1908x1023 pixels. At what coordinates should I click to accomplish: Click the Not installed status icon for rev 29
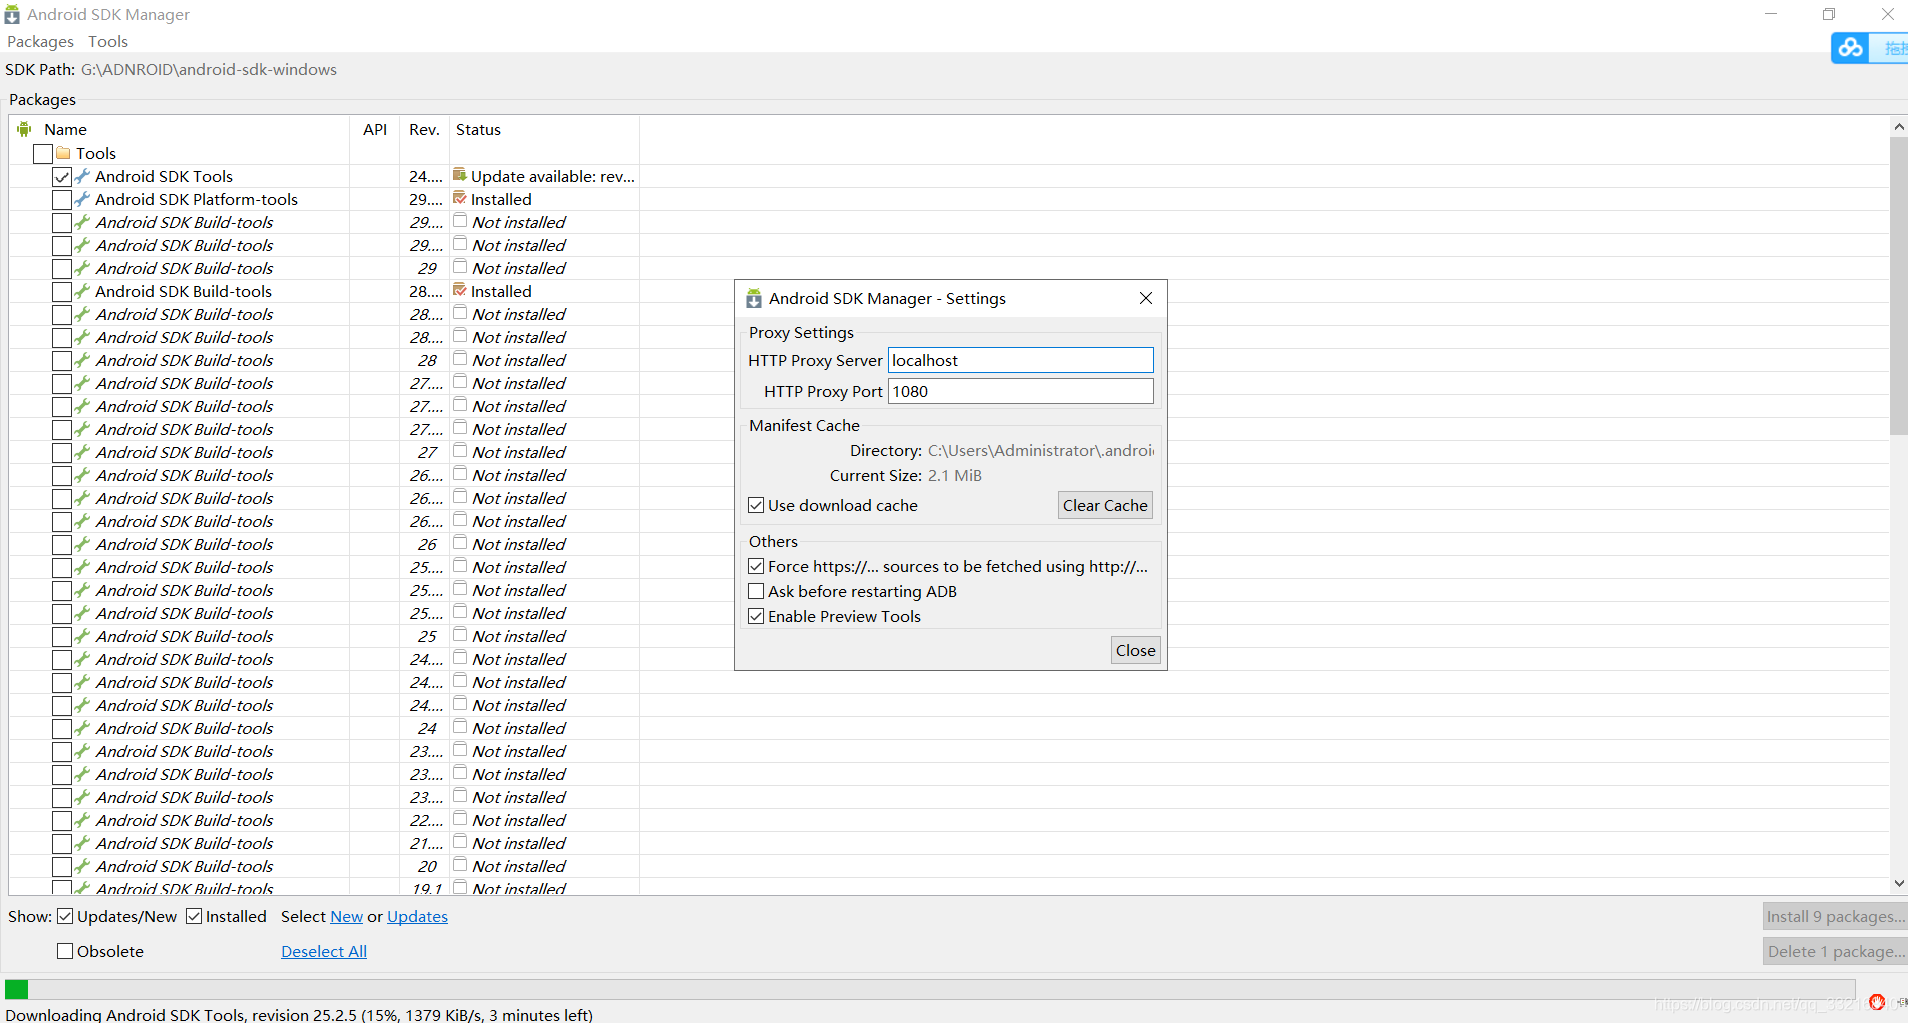(x=460, y=267)
